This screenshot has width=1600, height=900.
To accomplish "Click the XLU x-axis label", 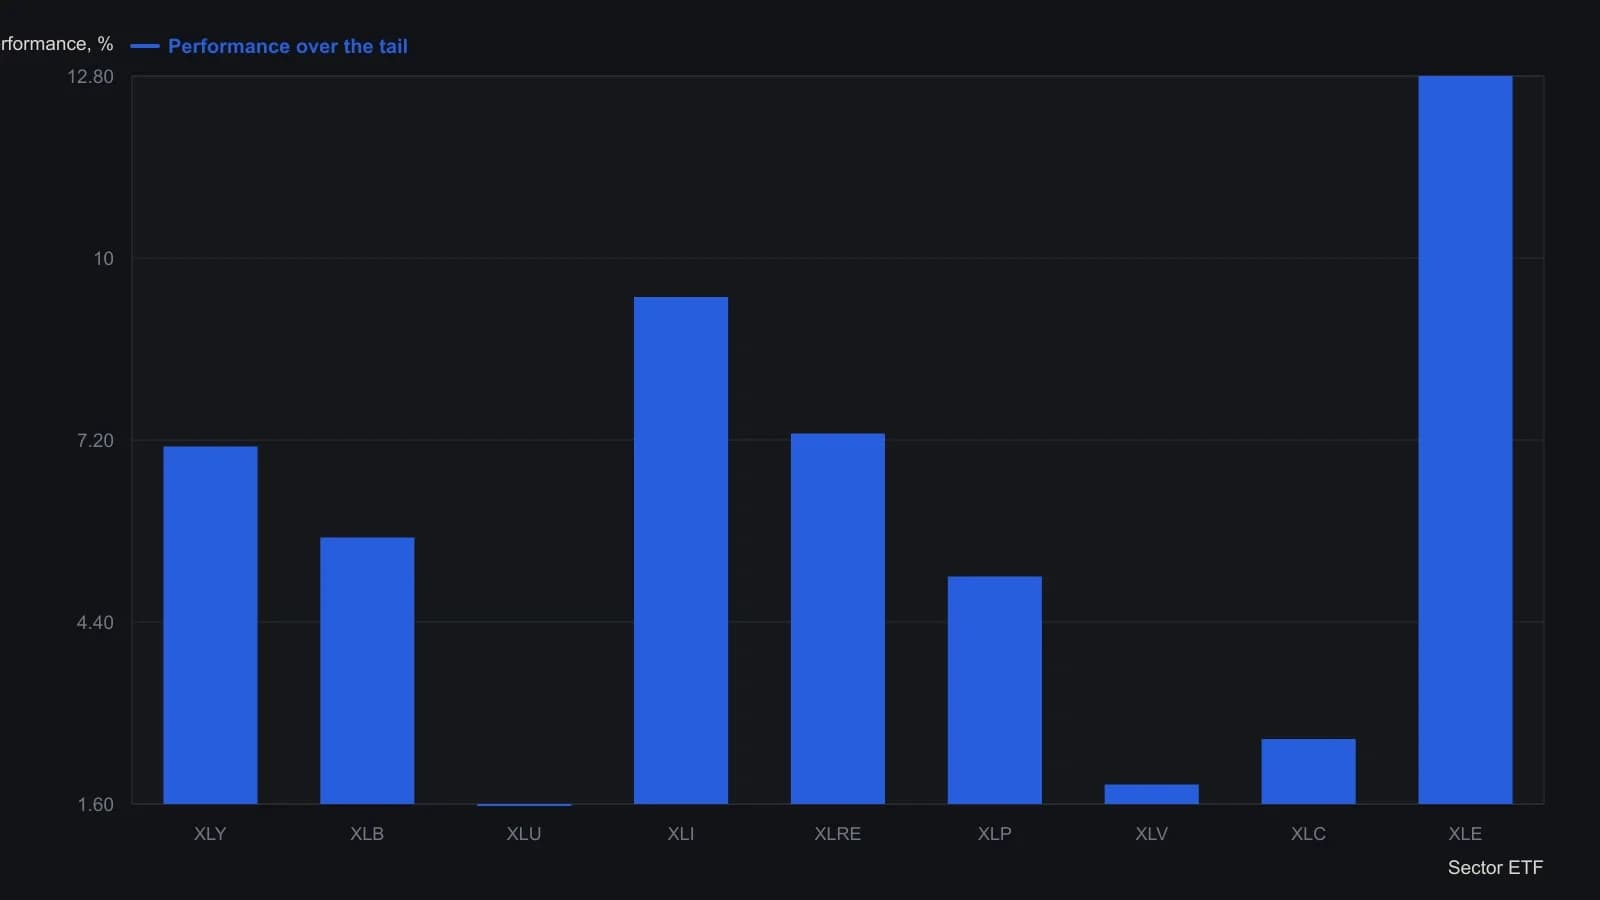I will coord(524,834).
